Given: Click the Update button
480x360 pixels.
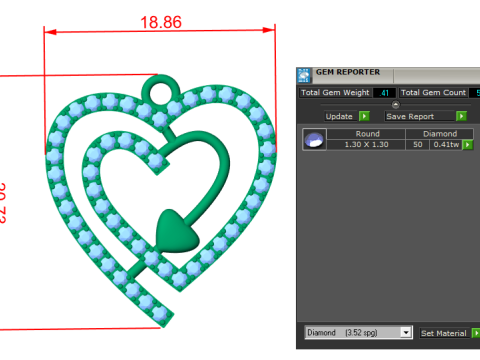Looking at the screenshot, I should pyautogui.click(x=339, y=116).
